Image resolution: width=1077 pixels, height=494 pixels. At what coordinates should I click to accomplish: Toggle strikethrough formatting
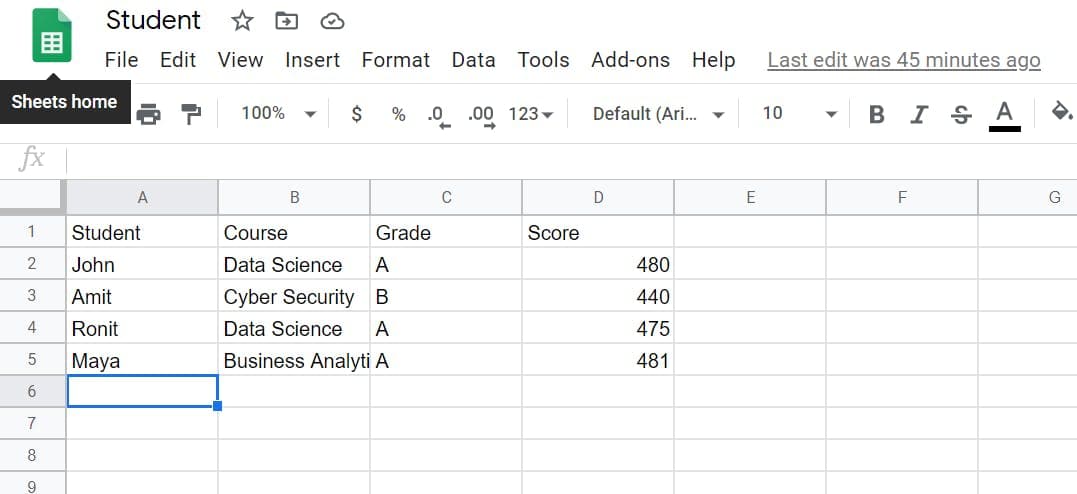point(961,114)
